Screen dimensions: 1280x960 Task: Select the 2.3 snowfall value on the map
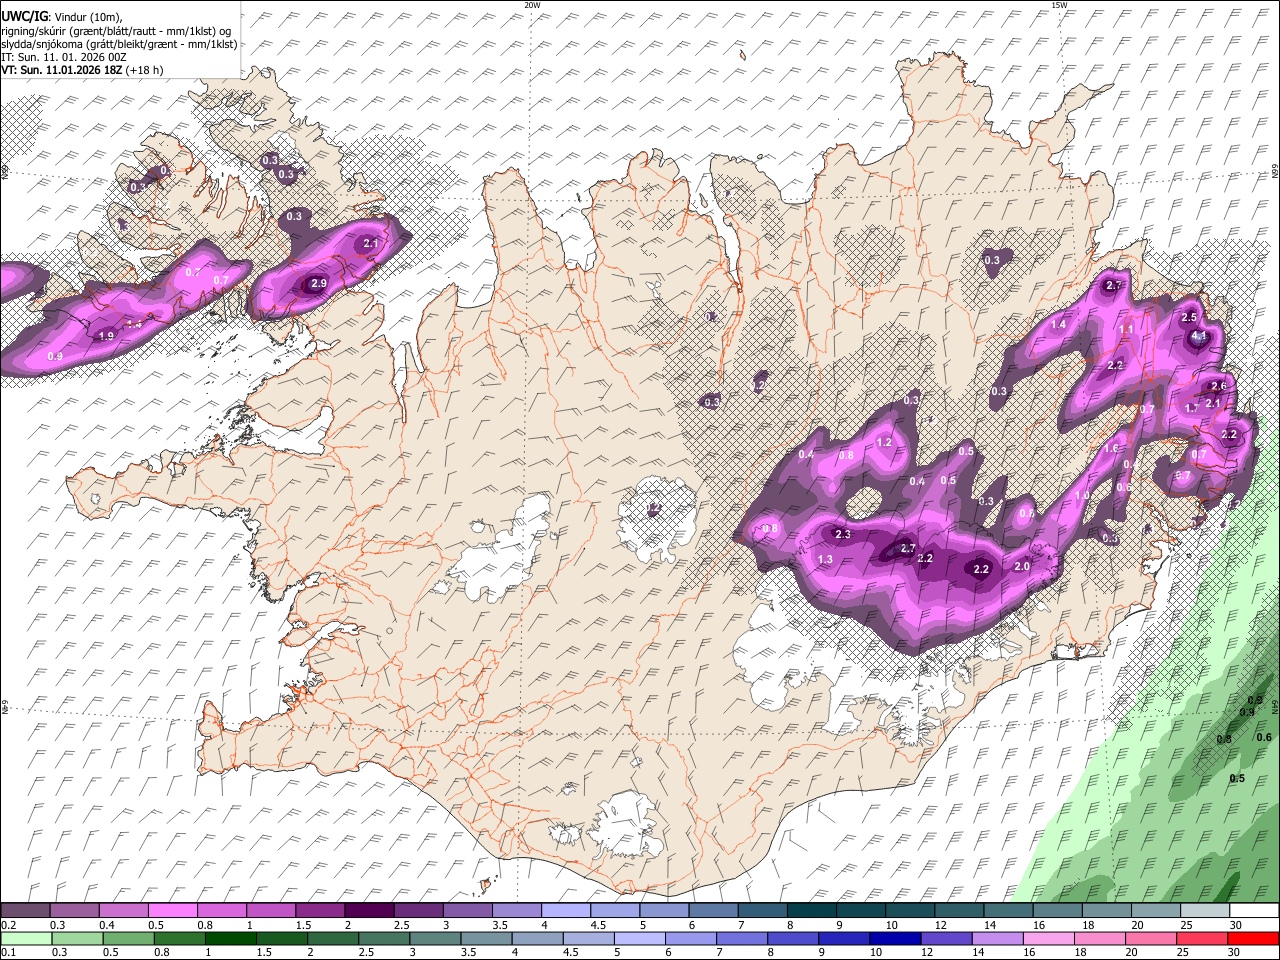pos(843,534)
